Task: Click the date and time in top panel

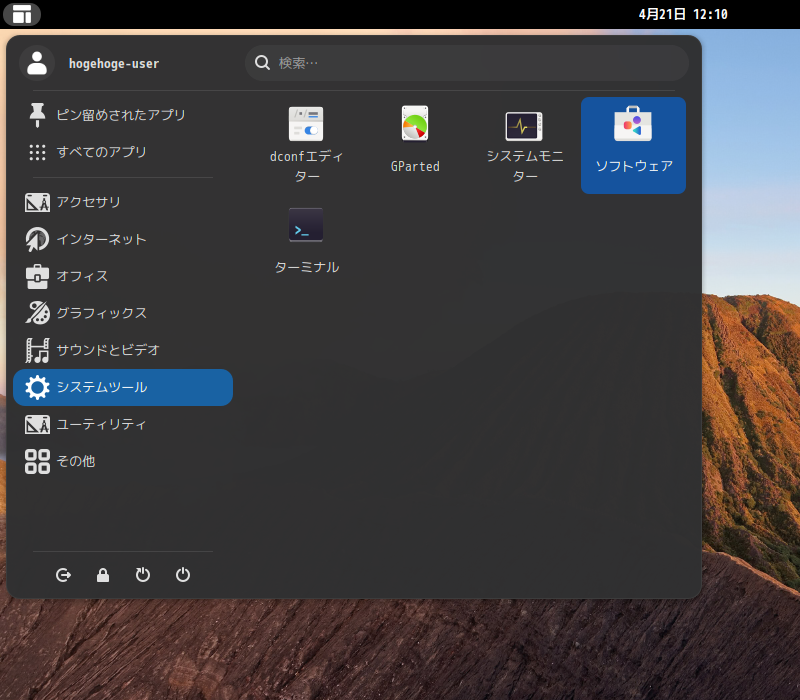Action: pyautogui.click(x=682, y=14)
